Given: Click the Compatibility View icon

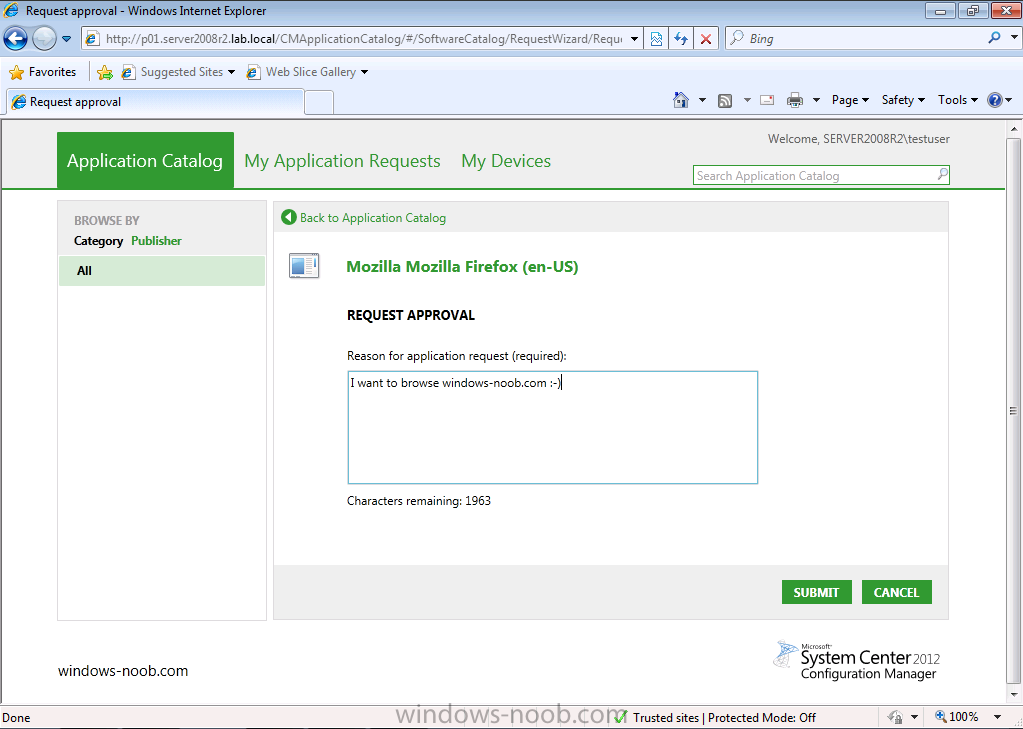Looking at the screenshot, I should 656,39.
